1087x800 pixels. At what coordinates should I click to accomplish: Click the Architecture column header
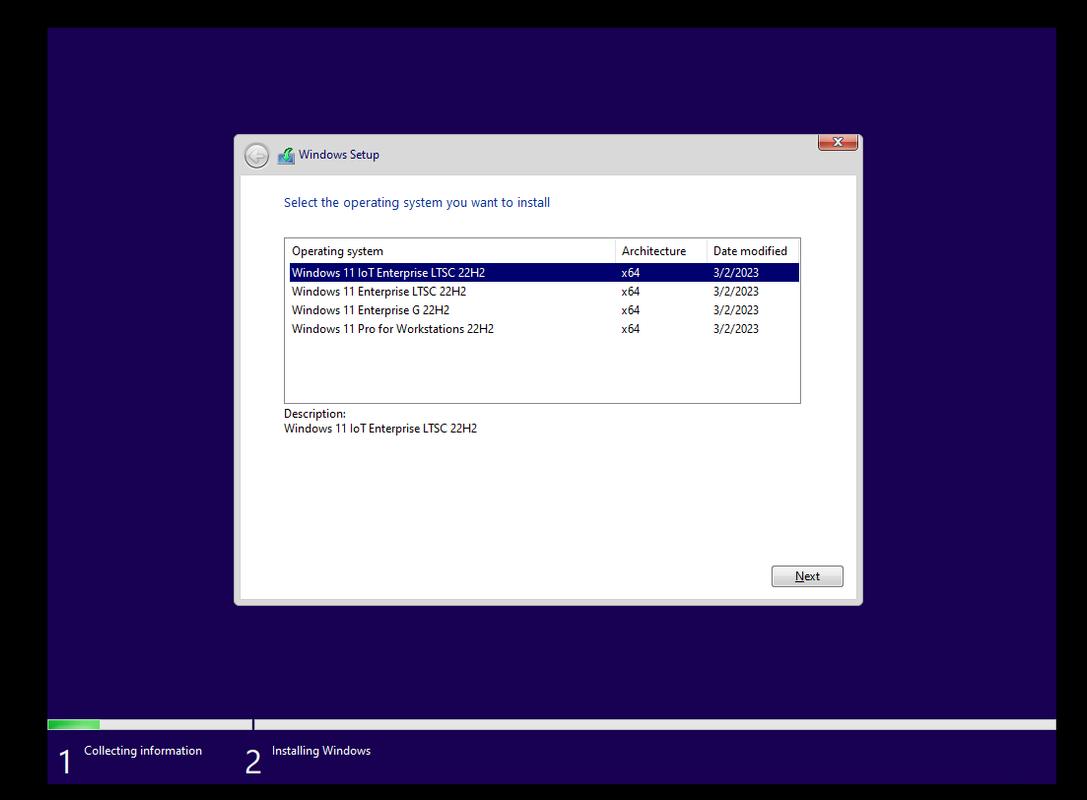click(x=661, y=251)
